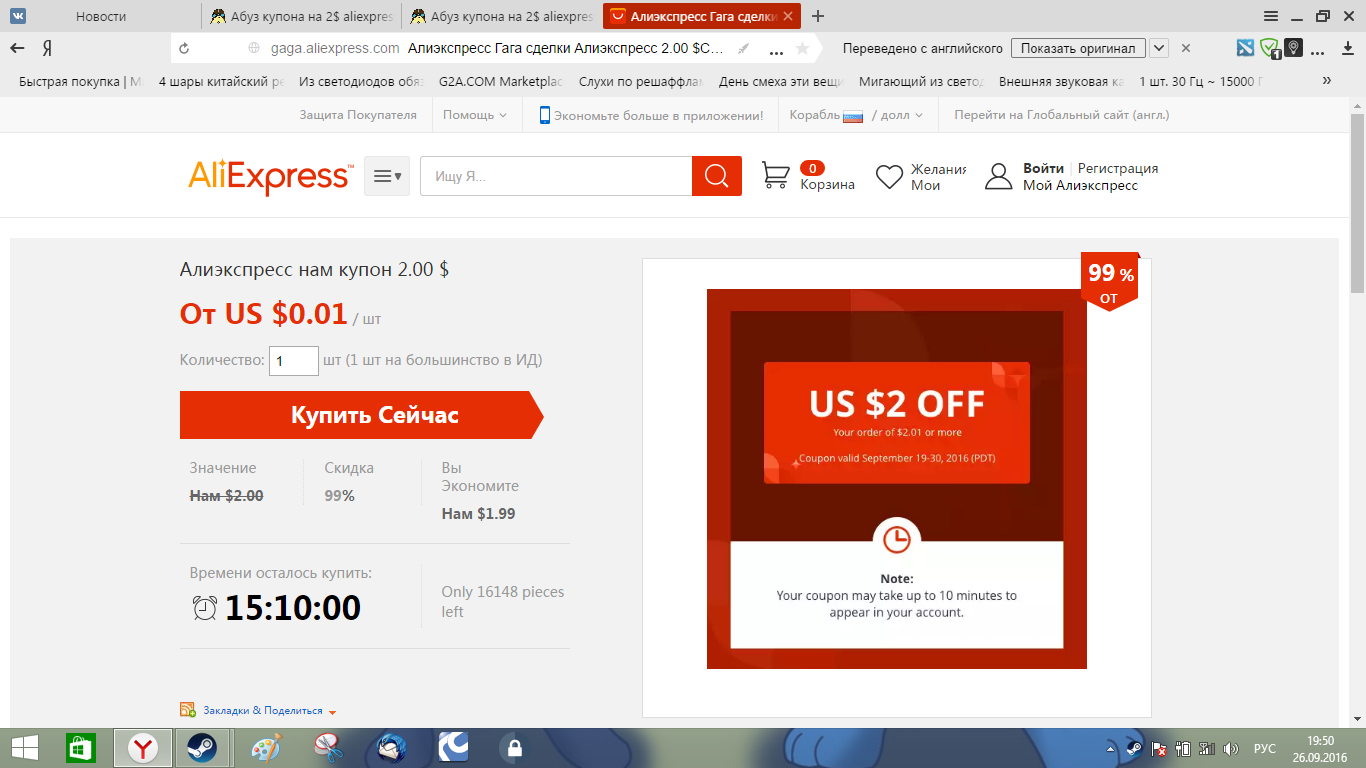
Task: Open the "Из светодиодов" bookmark
Action: pyautogui.click(x=362, y=82)
